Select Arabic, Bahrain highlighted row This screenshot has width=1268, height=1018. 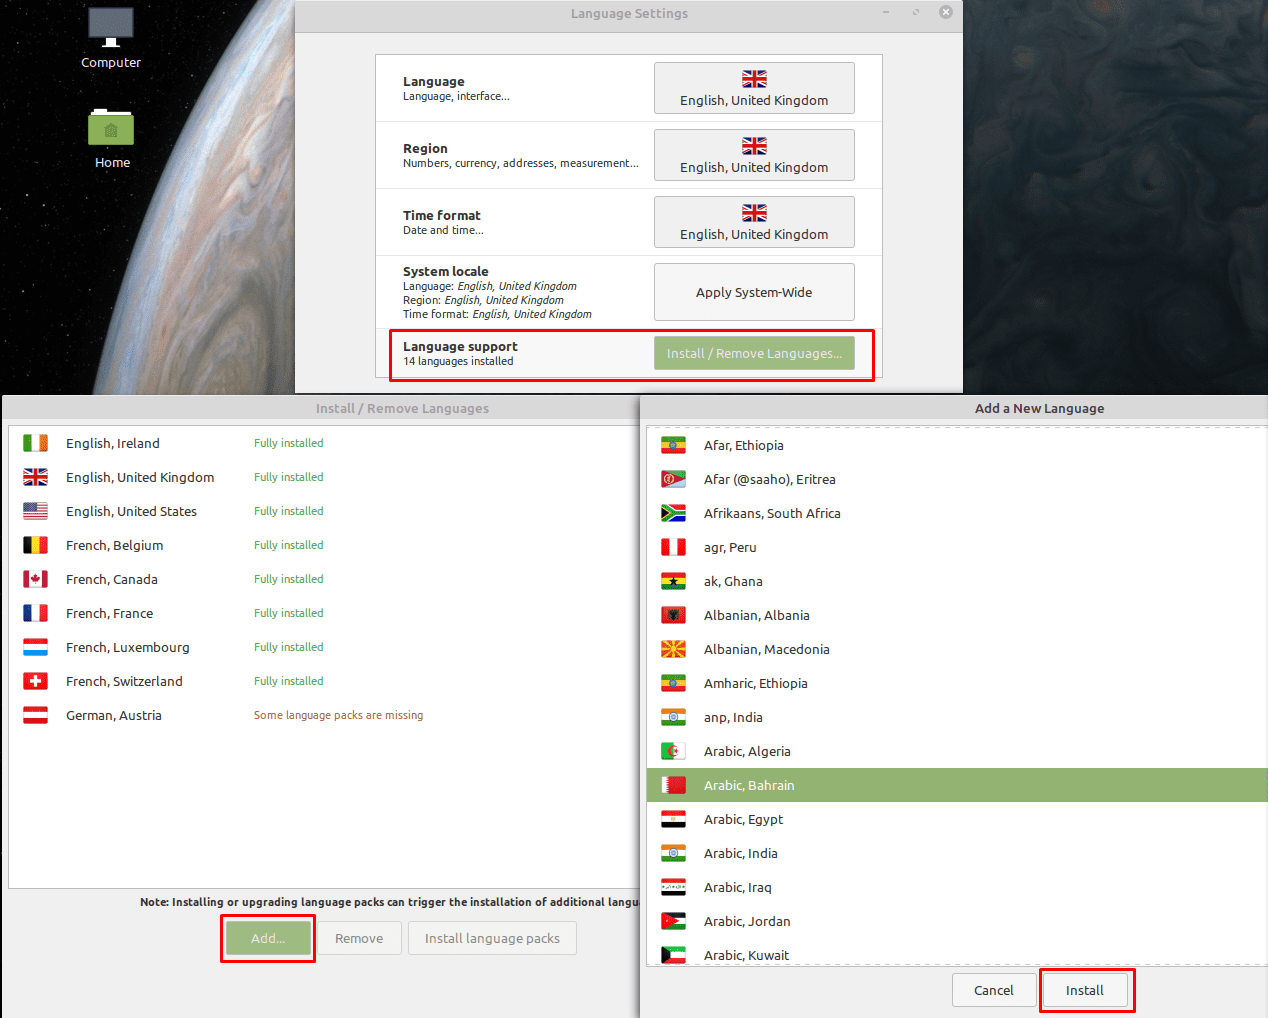click(x=957, y=785)
